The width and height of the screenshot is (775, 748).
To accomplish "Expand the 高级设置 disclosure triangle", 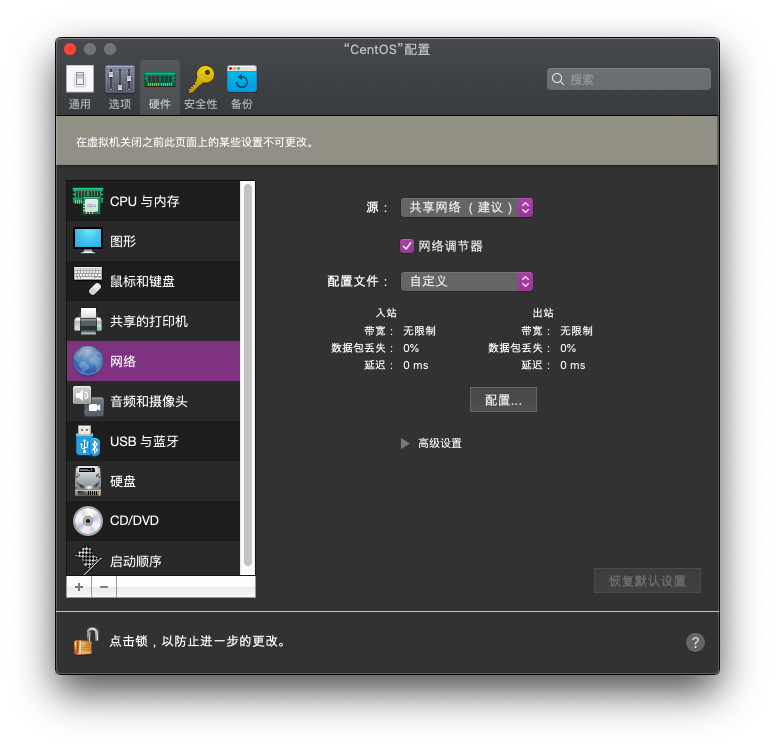I will click(405, 443).
